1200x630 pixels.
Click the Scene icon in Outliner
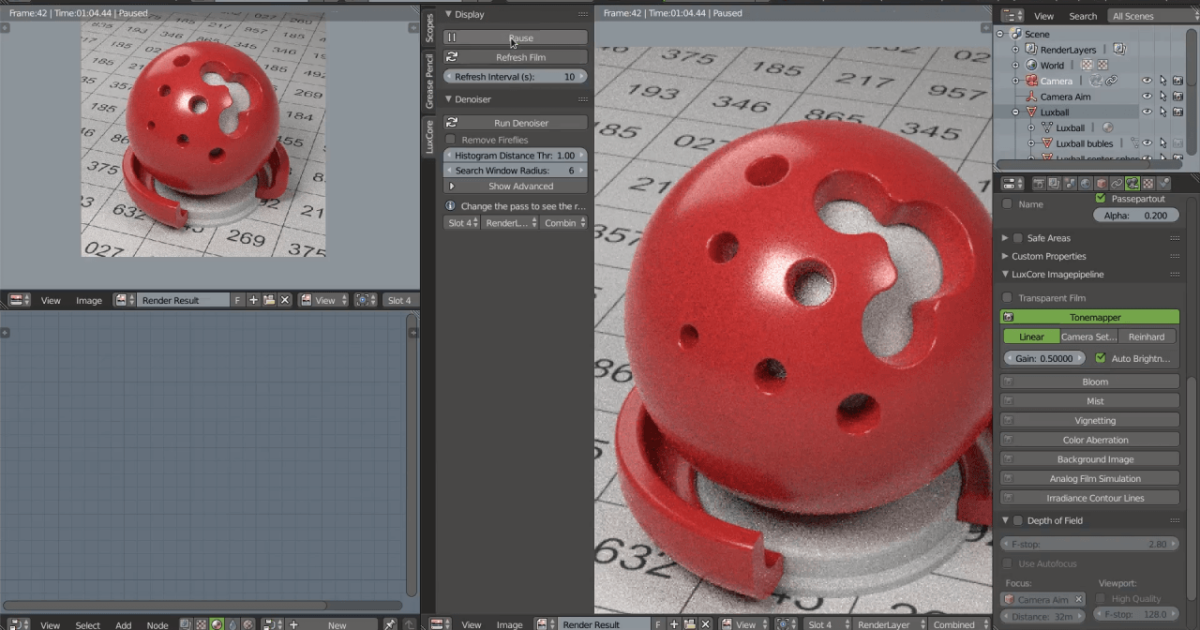pos(1016,34)
